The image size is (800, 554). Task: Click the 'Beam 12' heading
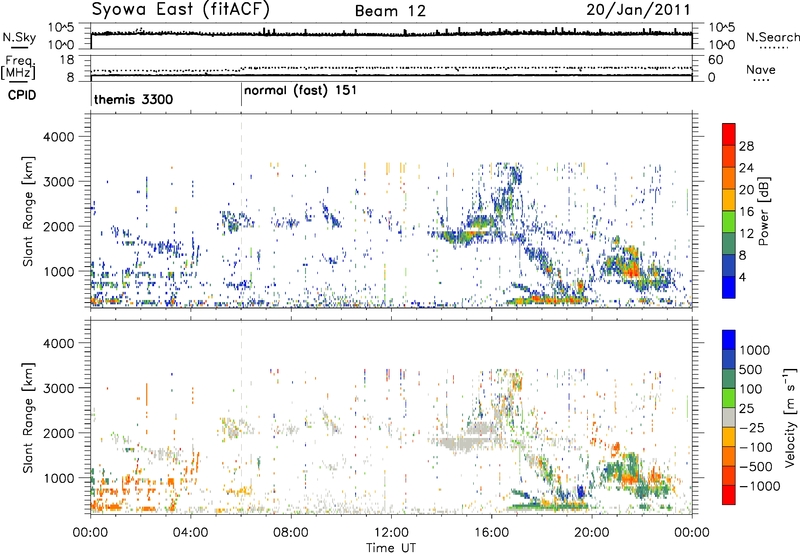click(x=390, y=11)
